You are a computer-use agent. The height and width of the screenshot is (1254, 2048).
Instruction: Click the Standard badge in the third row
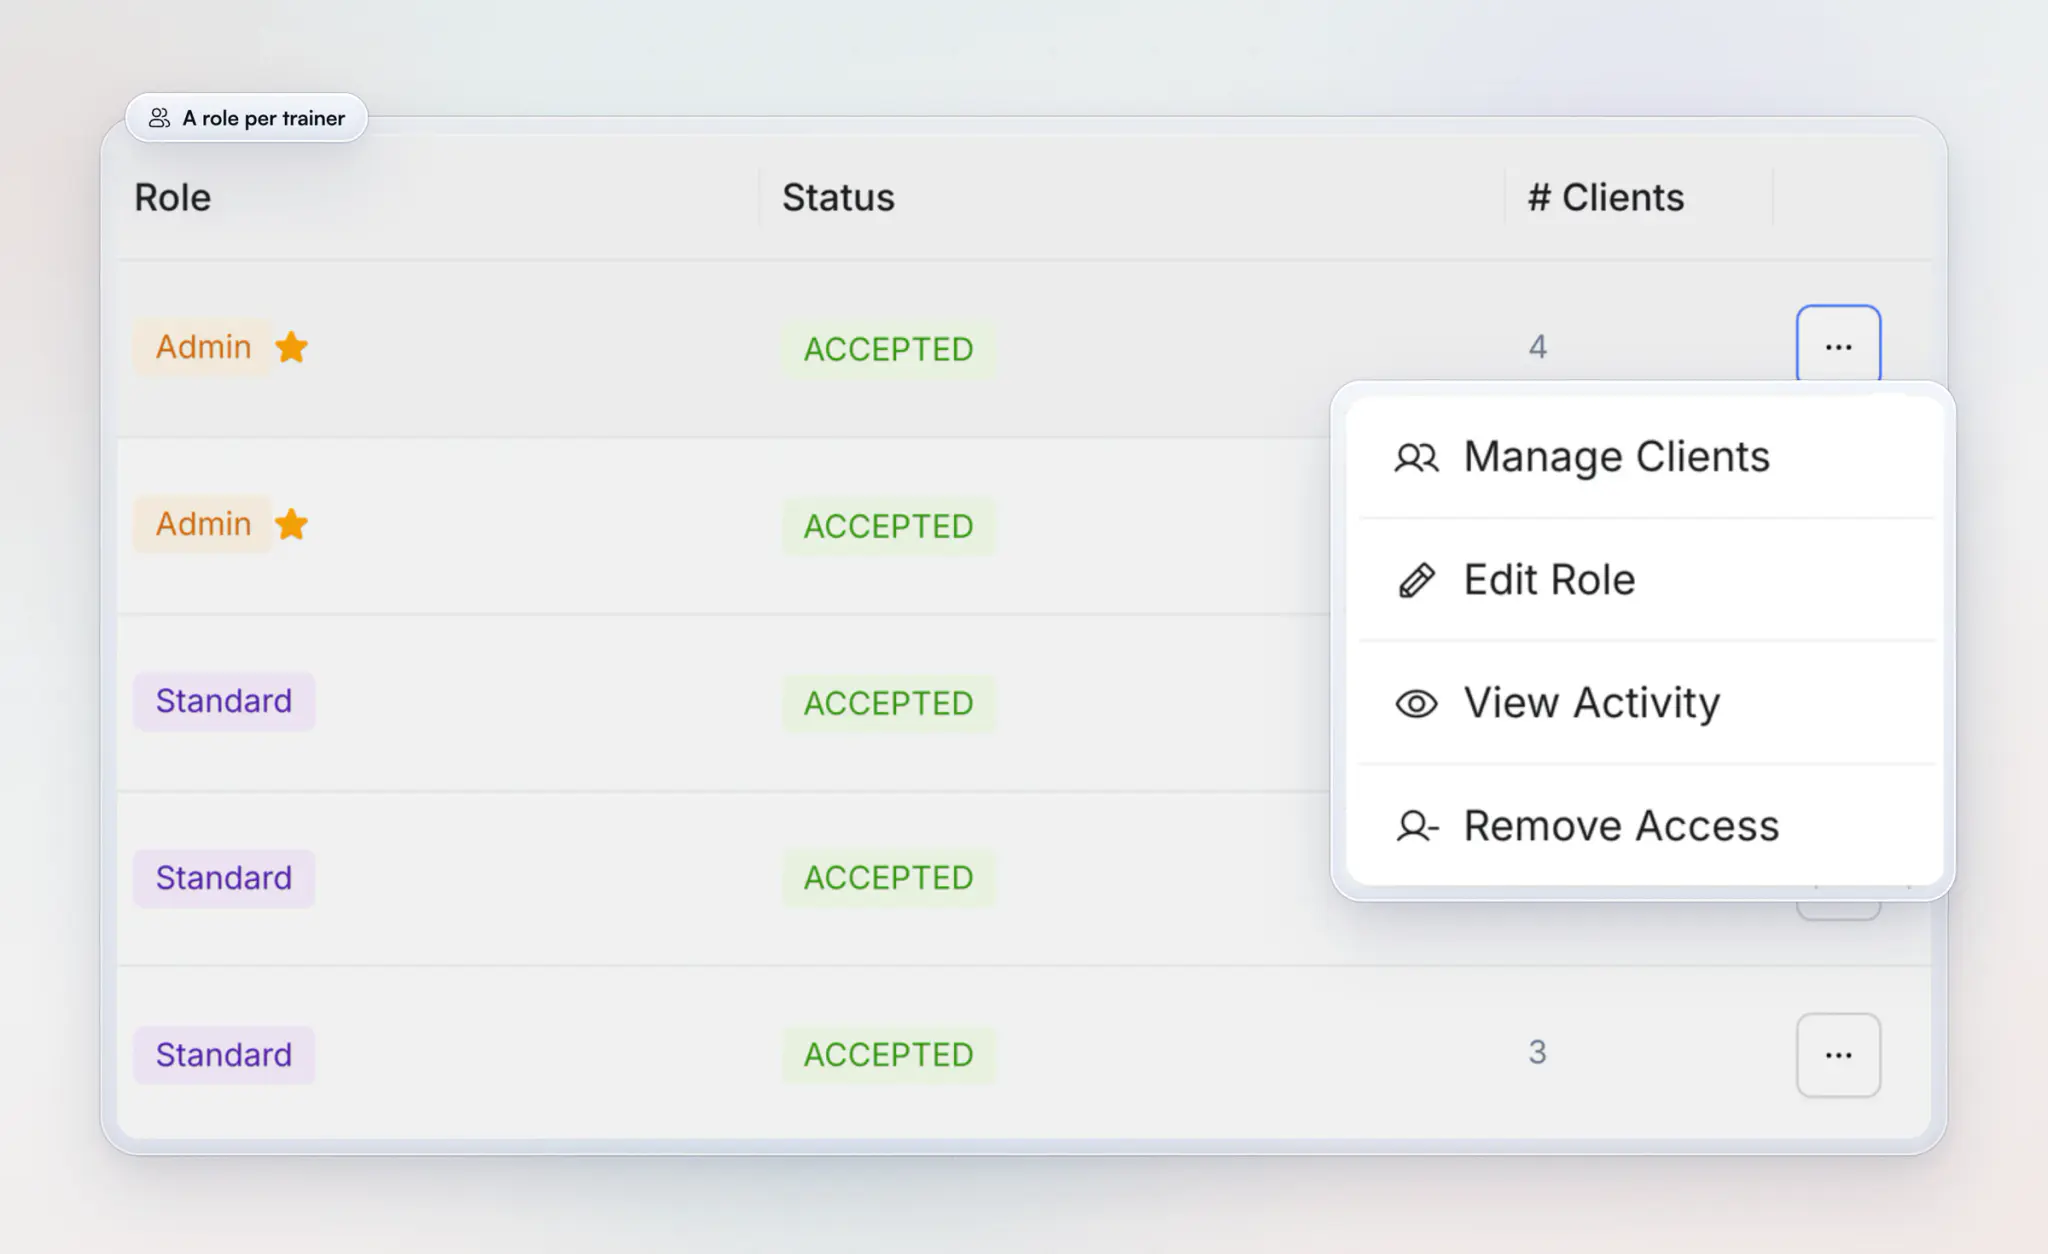tap(224, 701)
